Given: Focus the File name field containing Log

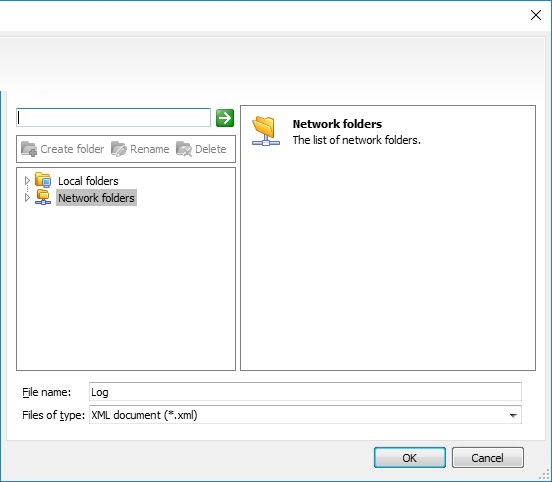Looking at the screenshot, I should 305,392.
